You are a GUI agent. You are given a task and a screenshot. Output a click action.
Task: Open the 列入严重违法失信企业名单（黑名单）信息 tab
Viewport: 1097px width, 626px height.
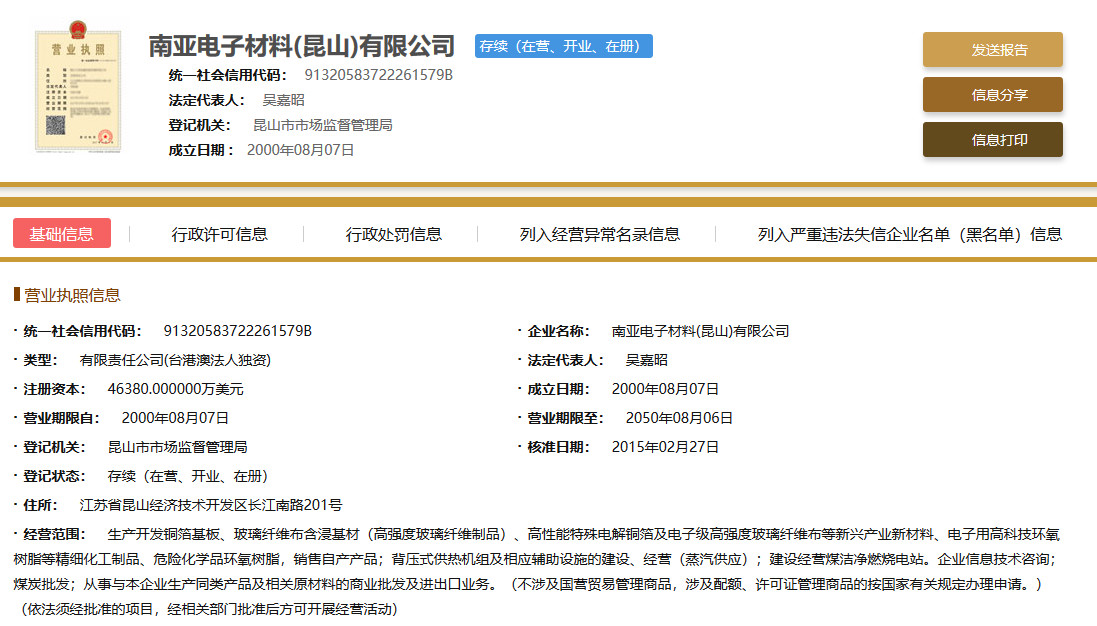(910, 234)
